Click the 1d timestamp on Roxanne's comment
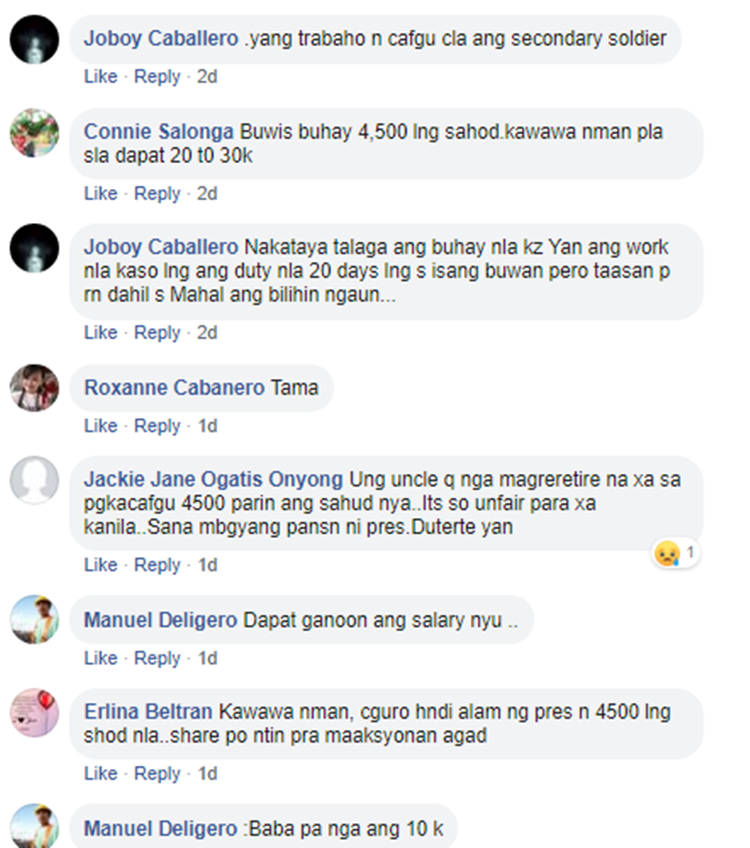Image resolution: width=750 pixels, height=848 pixels. (x=207, y=426)
